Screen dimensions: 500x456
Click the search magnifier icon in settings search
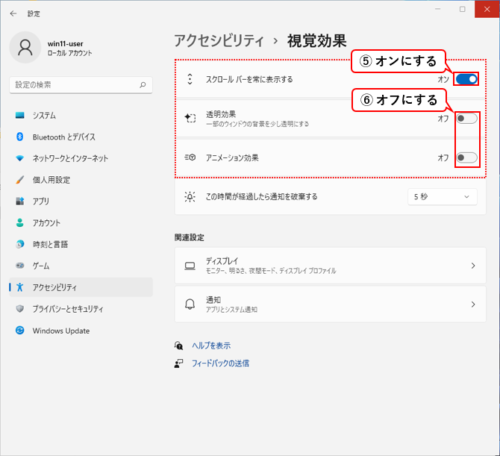point(143,85)
